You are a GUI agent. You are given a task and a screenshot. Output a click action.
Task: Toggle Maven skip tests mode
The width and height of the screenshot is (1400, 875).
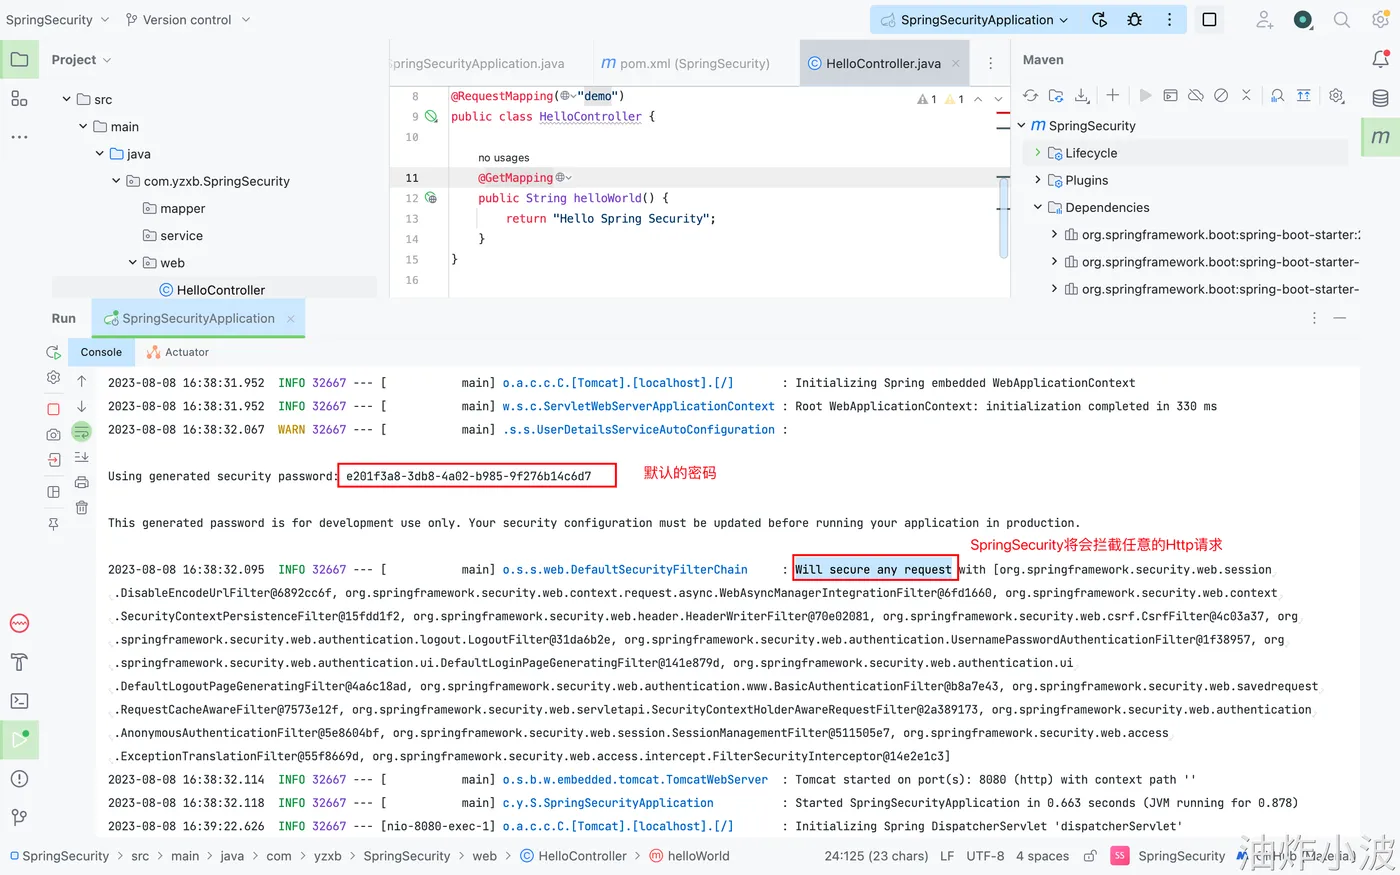[1221, 96]
